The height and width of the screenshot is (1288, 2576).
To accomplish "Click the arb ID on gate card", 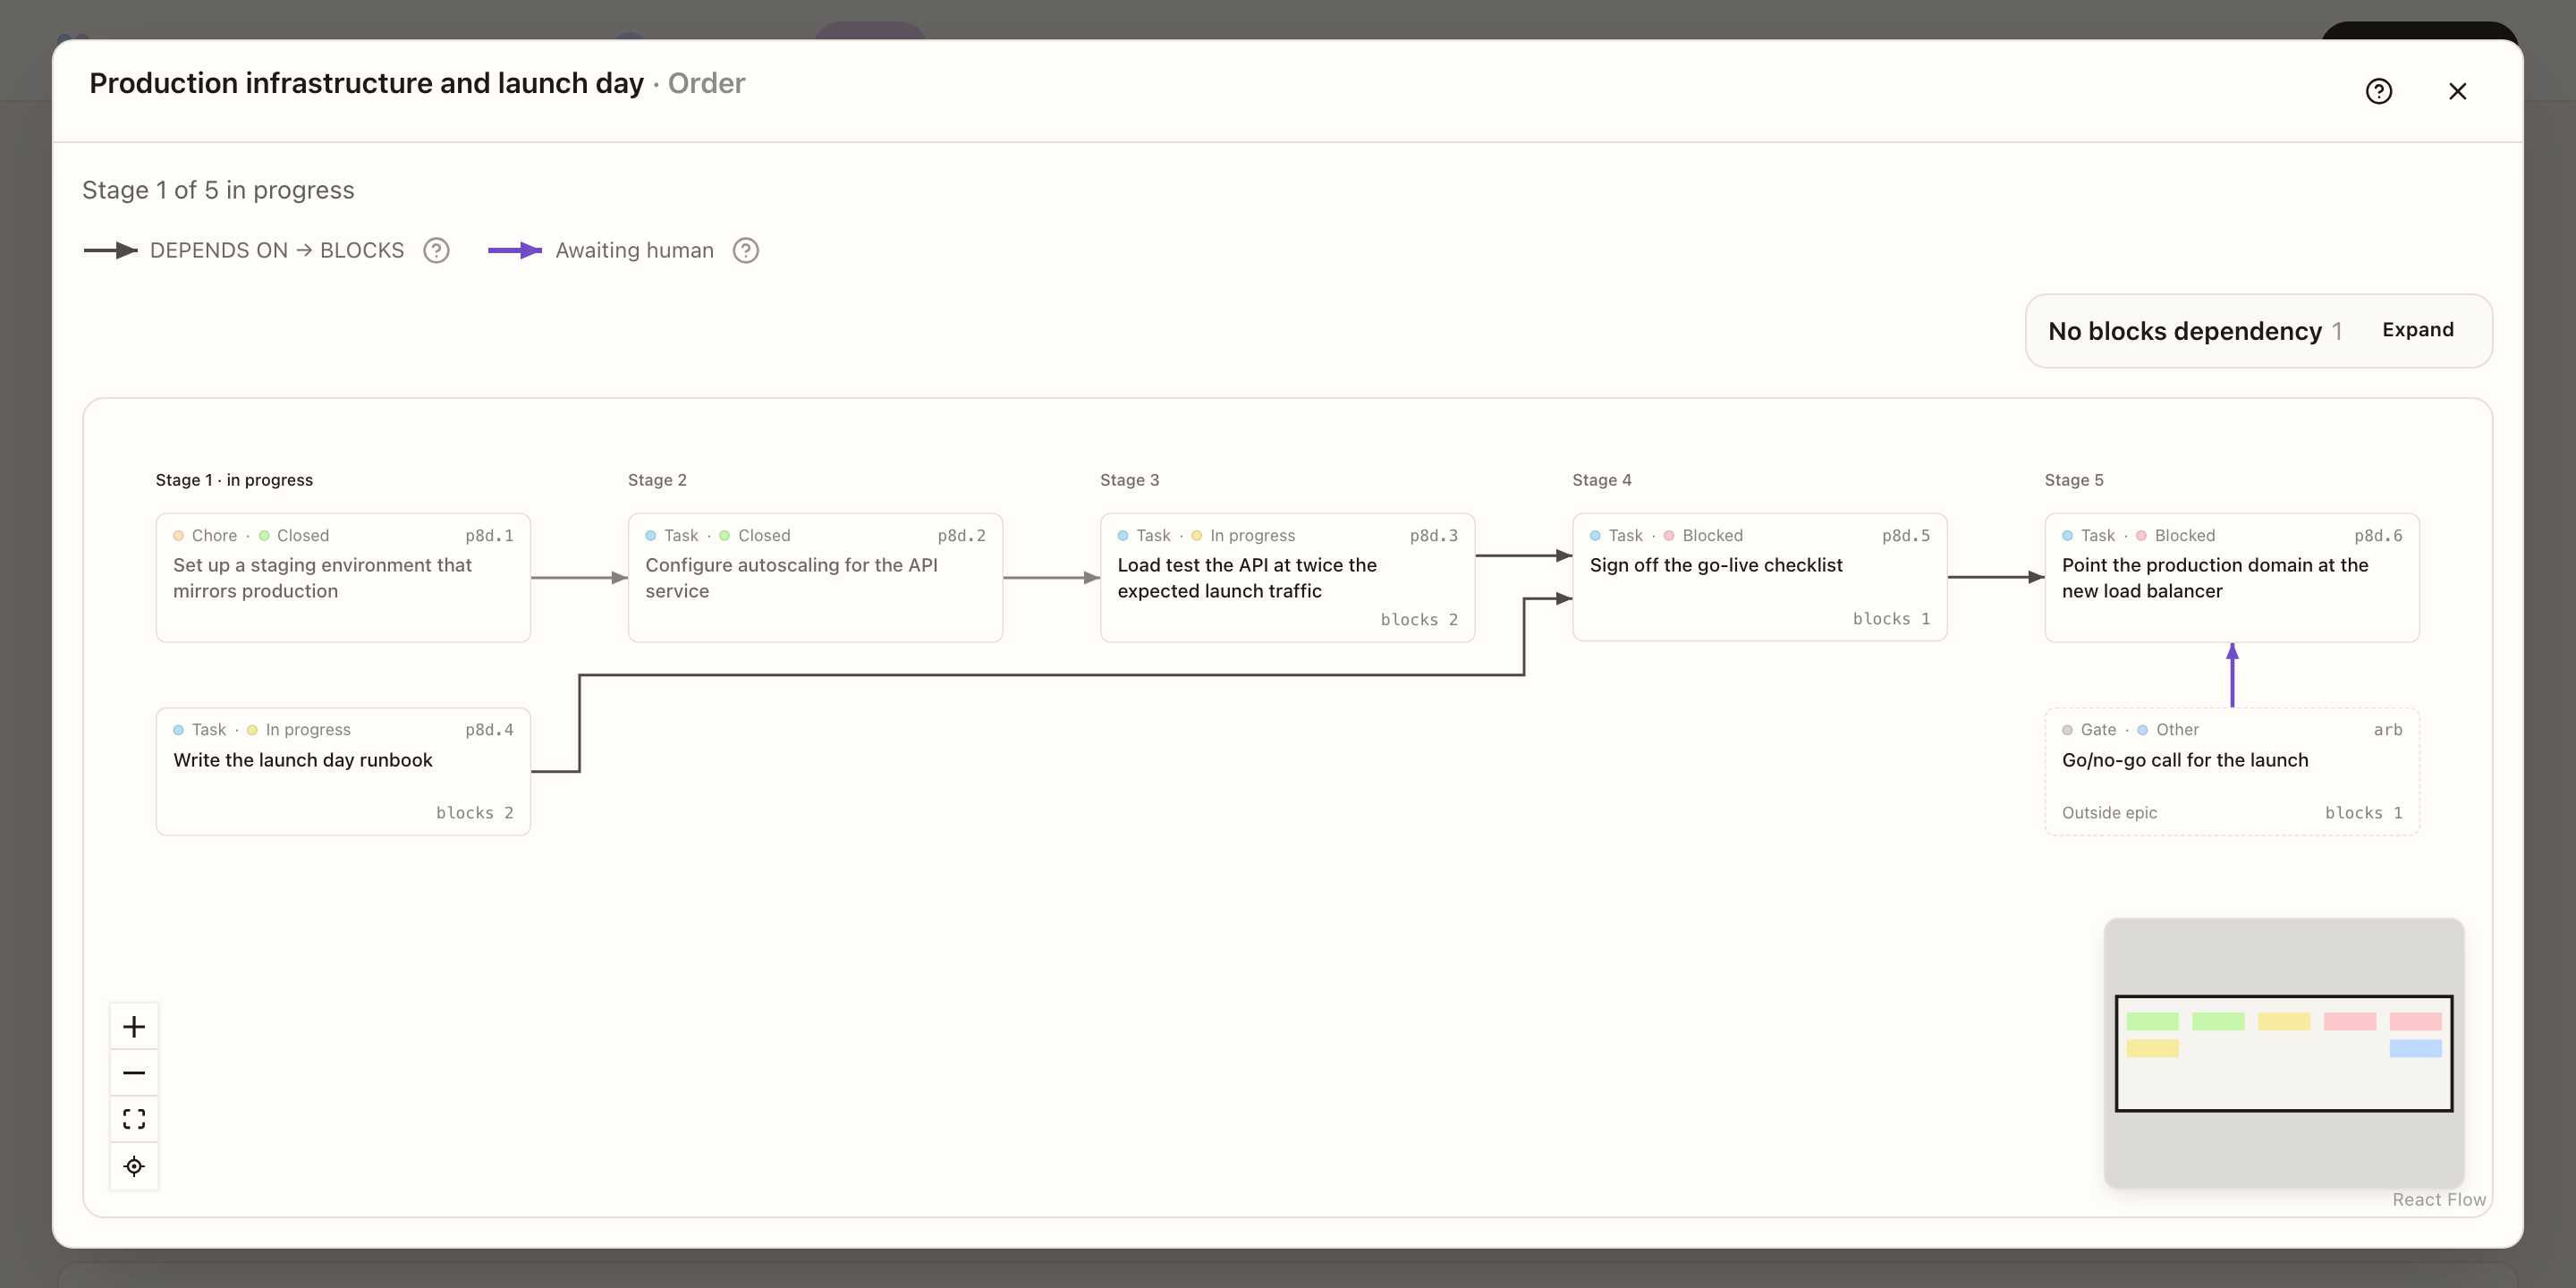I will click(2388, 730).
